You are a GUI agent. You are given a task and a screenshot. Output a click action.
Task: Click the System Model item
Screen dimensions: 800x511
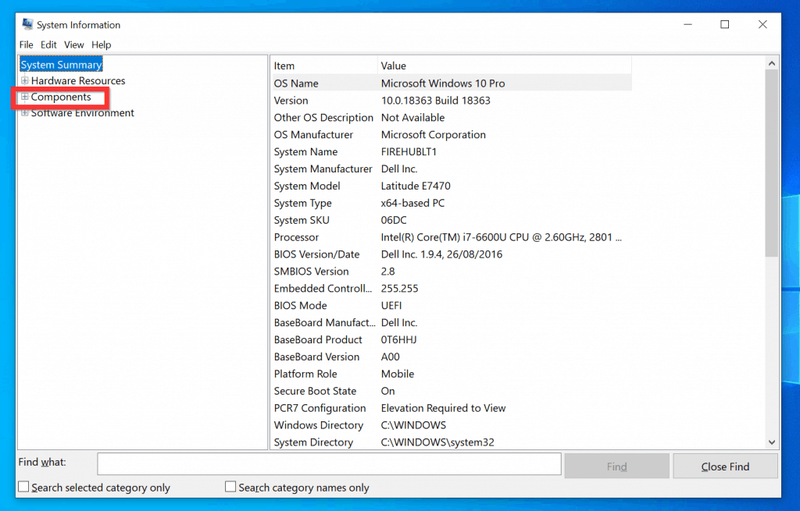pos(307,186)
